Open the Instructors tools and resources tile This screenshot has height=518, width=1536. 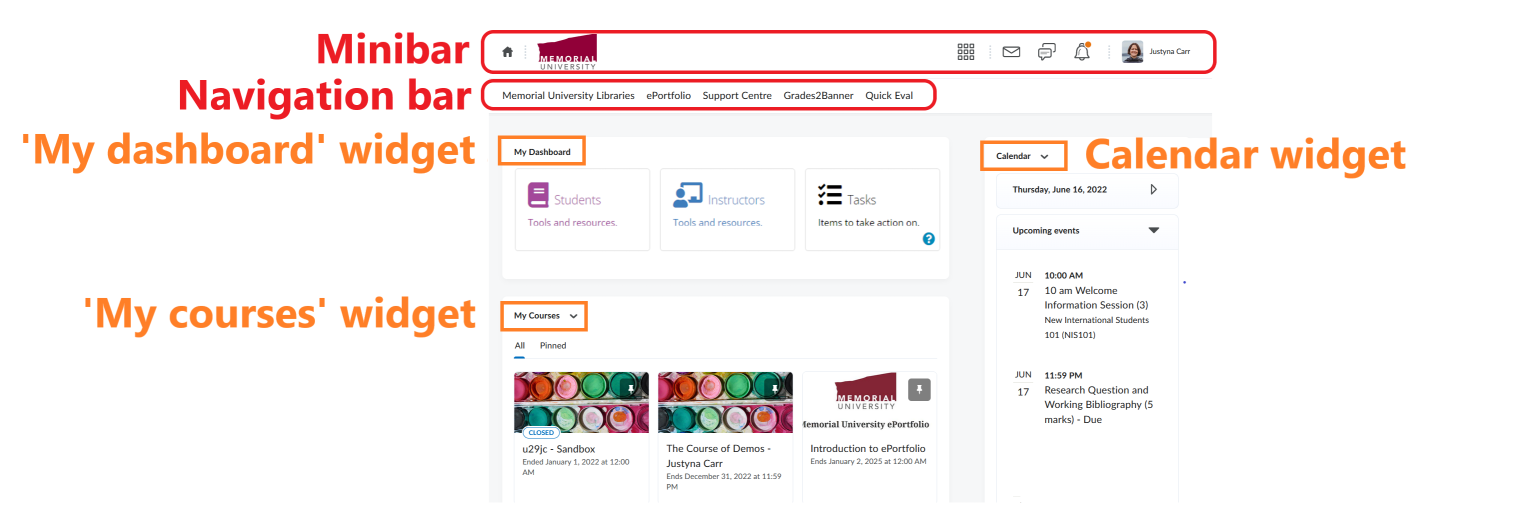tap(722, 209)
